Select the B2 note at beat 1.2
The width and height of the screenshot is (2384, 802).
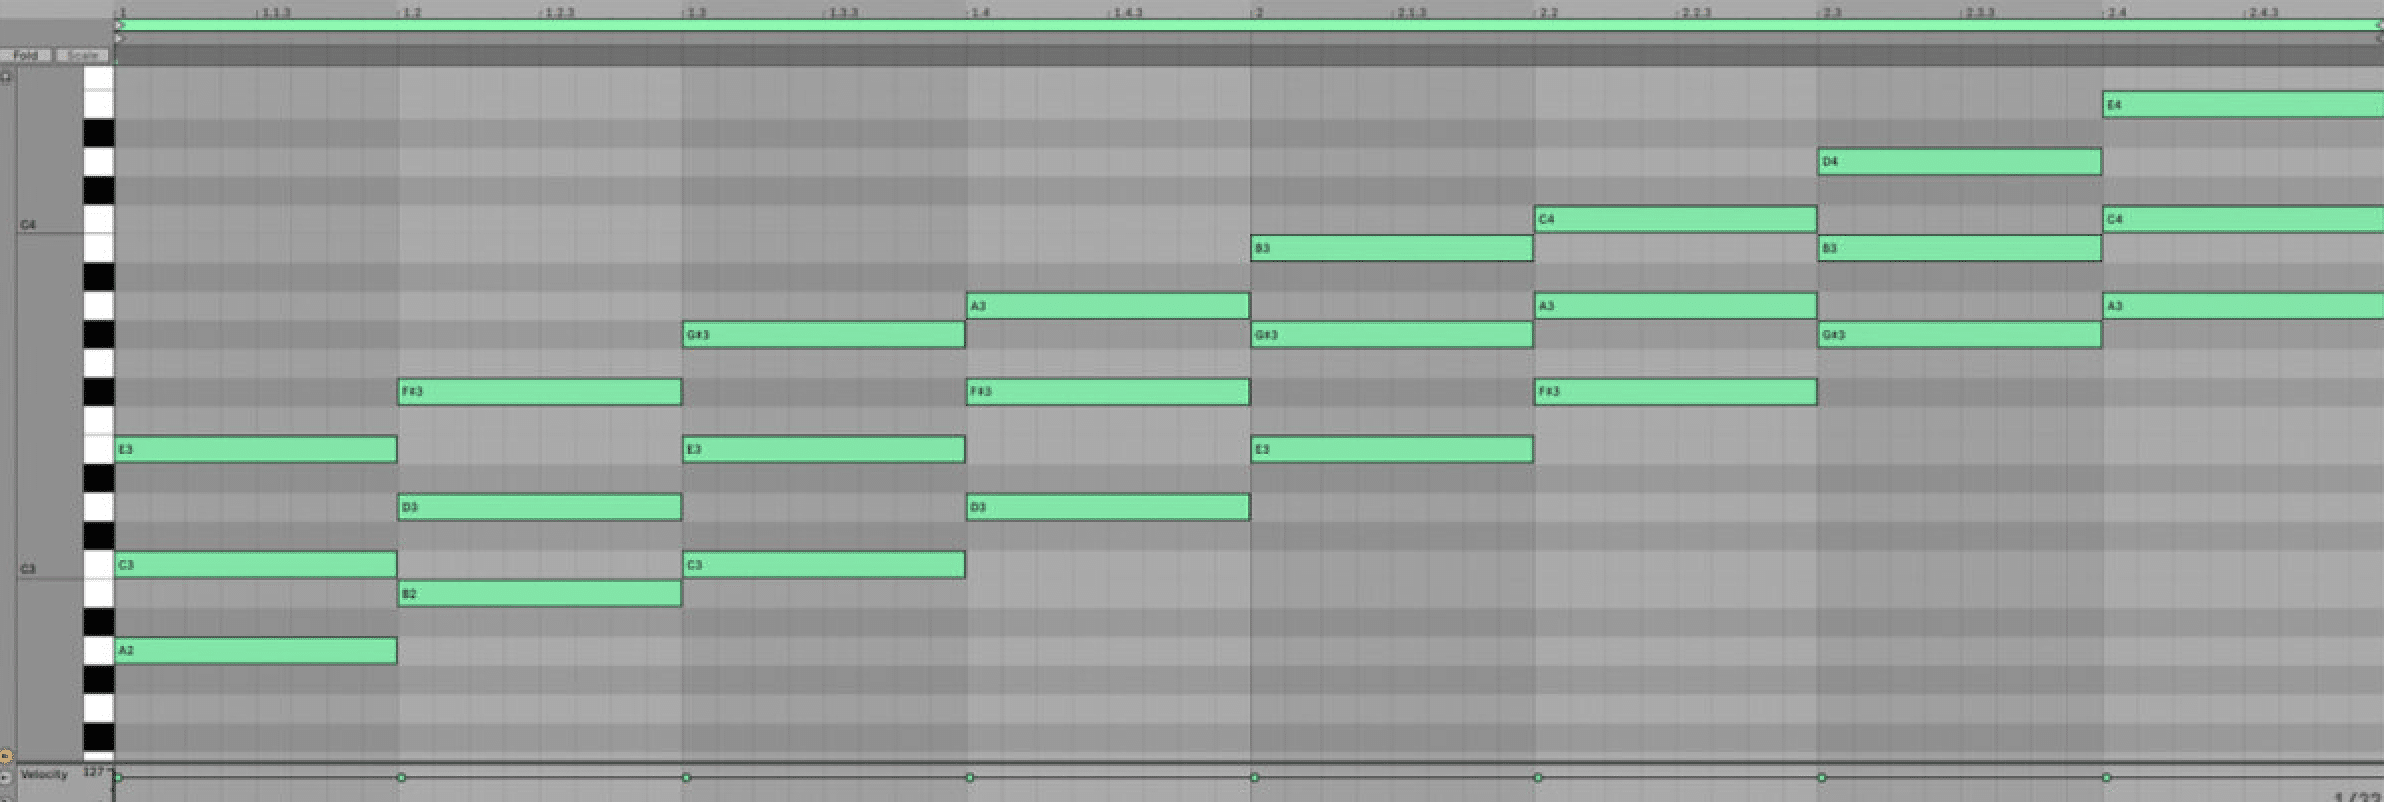[x=540, y=594]
